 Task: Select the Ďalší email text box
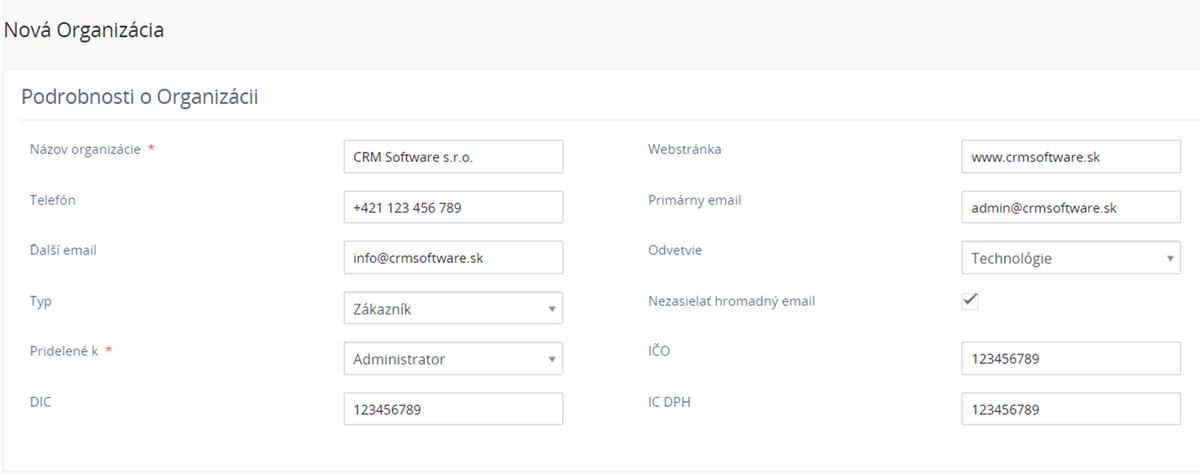[453, 257]
